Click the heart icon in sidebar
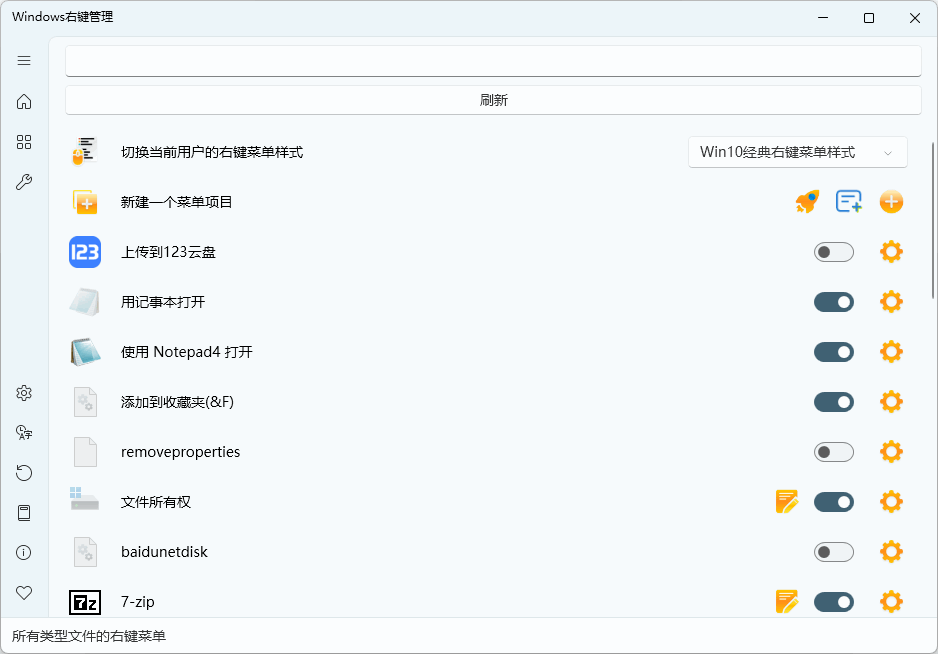938x654 pixels. 24,593
